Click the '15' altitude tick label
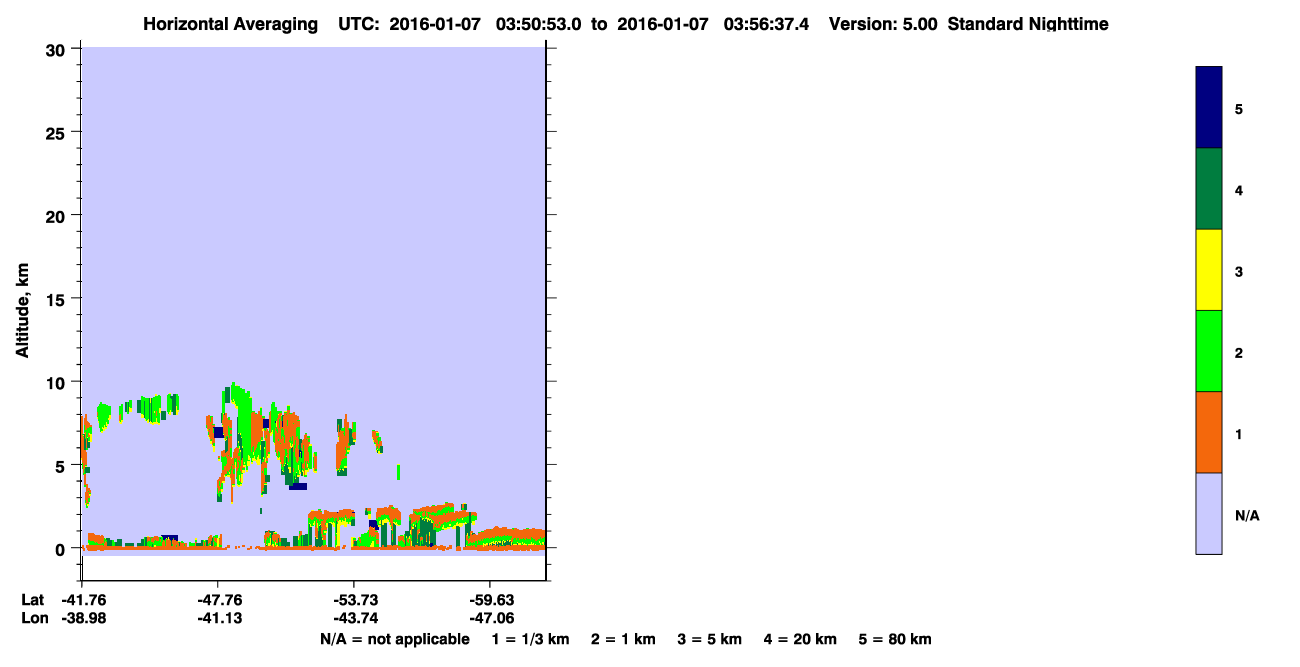The image size is (1300, 667). [58, 299]
